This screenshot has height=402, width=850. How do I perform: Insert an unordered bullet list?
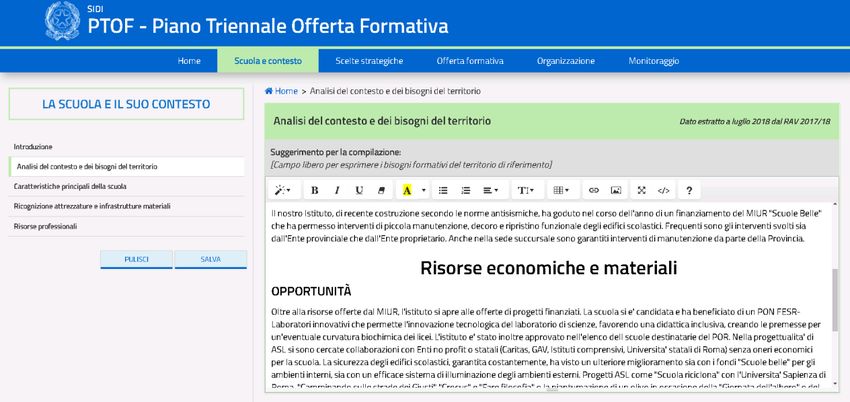443,190
